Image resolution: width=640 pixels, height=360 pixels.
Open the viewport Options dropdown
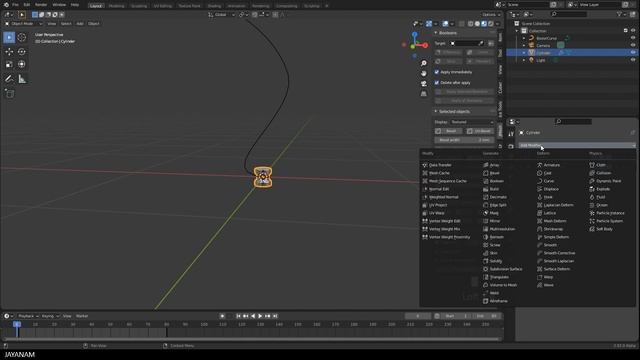click(491, 15)
